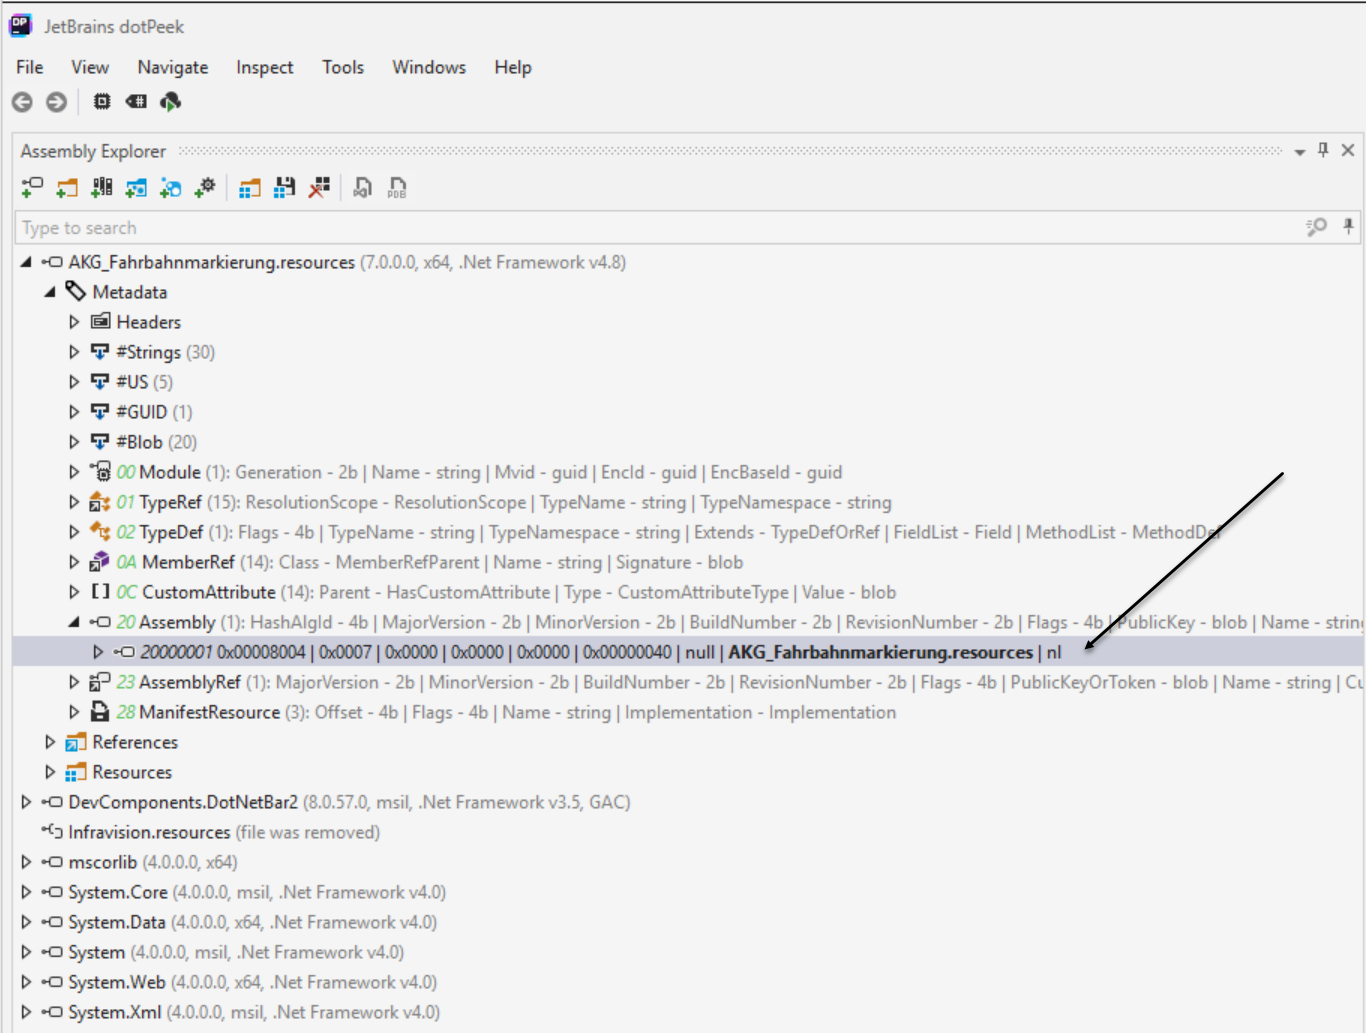The height and width of the screenshot is (1033, 1366).
Task: Expand the 02 TypeDef table node
Action: coord(74,532)
